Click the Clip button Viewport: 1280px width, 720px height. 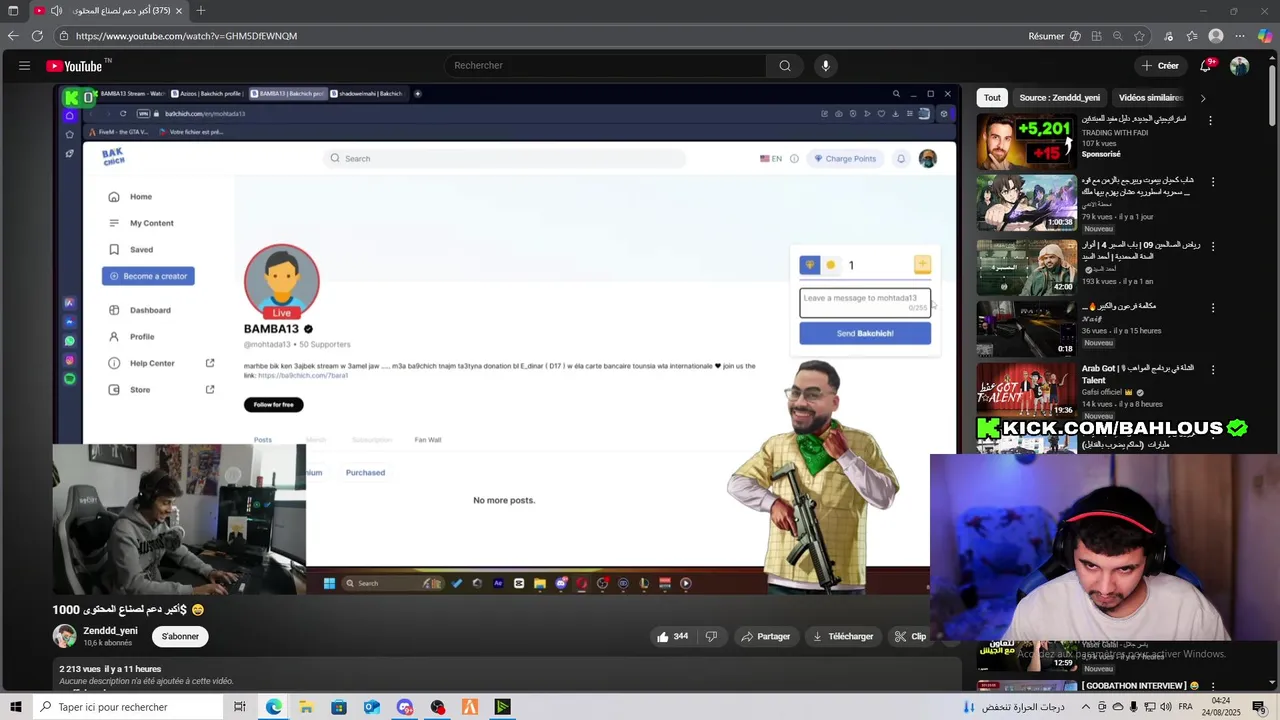tap(910, 636)
